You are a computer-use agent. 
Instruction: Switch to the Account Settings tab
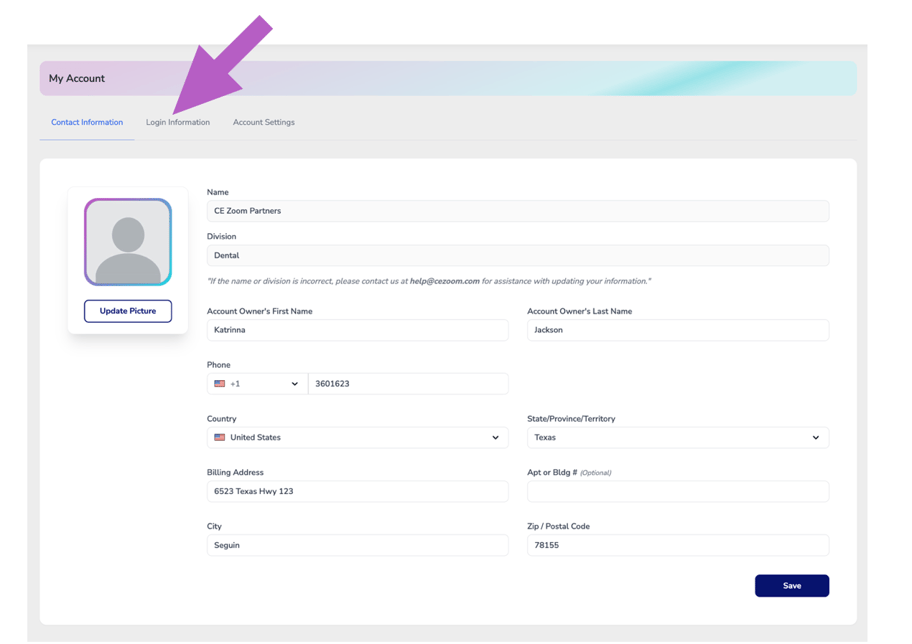click(x=263, y=122)
